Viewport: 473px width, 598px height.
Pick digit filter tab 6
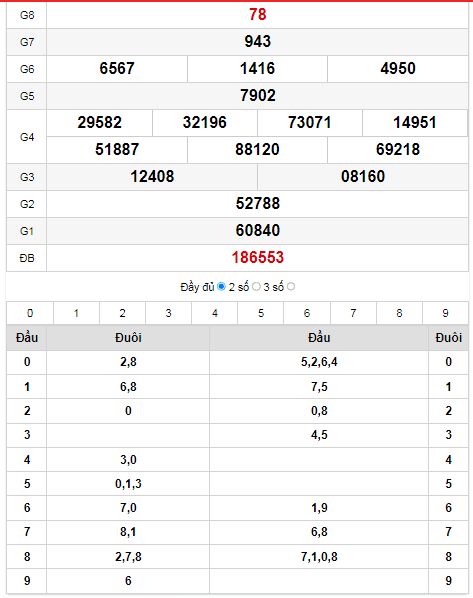307,313
